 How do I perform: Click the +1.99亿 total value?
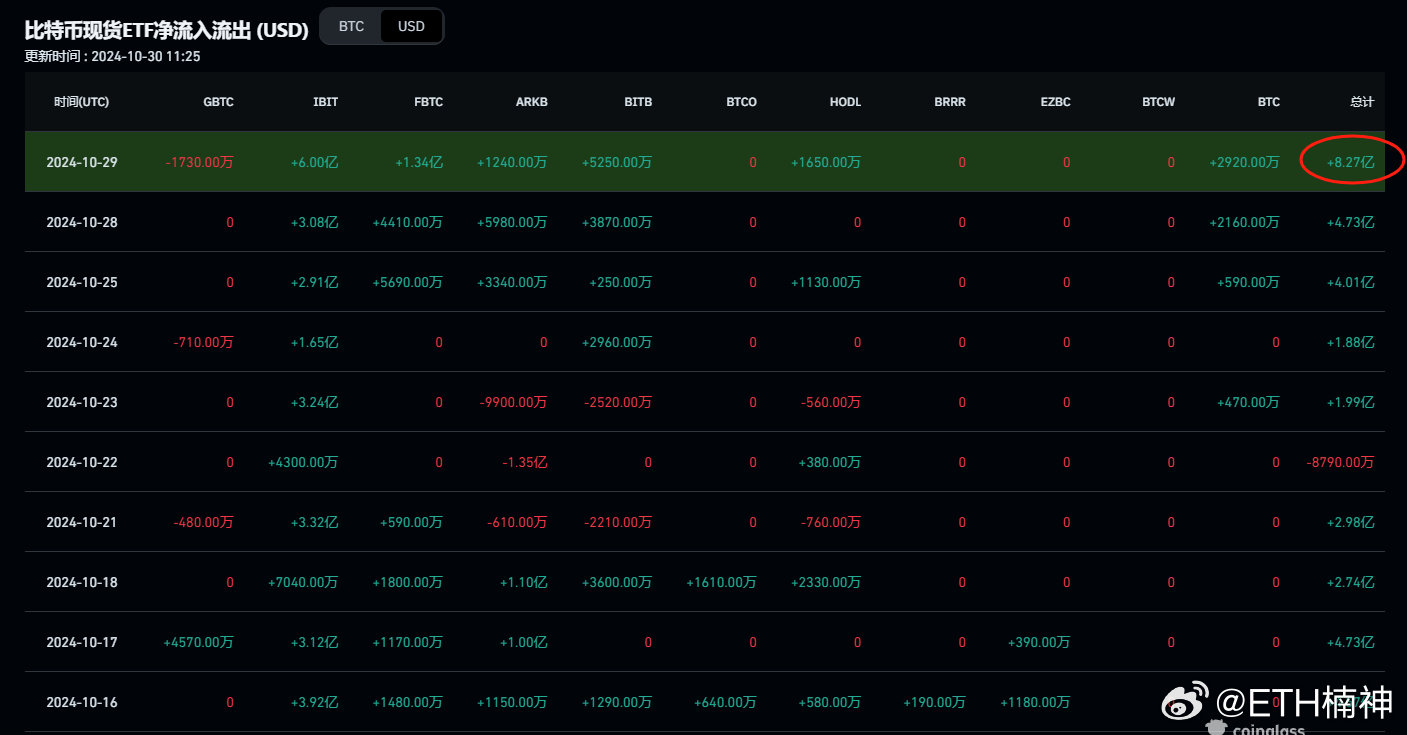coord(1351,402)
